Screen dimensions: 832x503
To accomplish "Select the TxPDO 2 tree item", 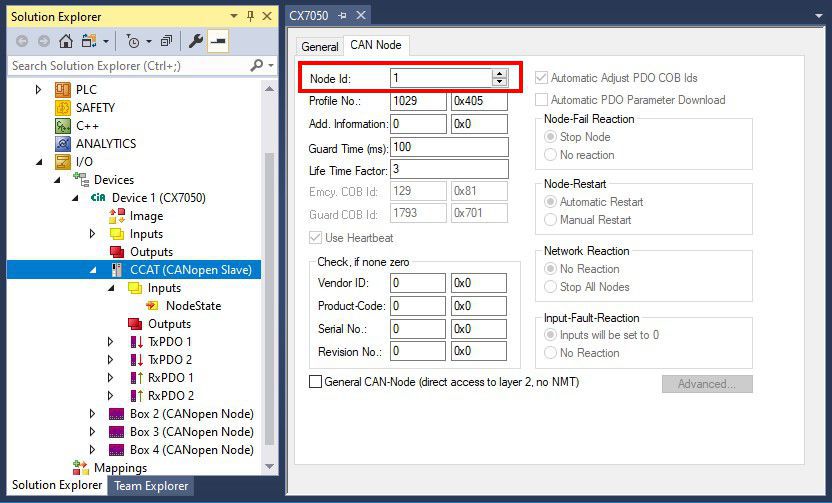I will point(170,360).
